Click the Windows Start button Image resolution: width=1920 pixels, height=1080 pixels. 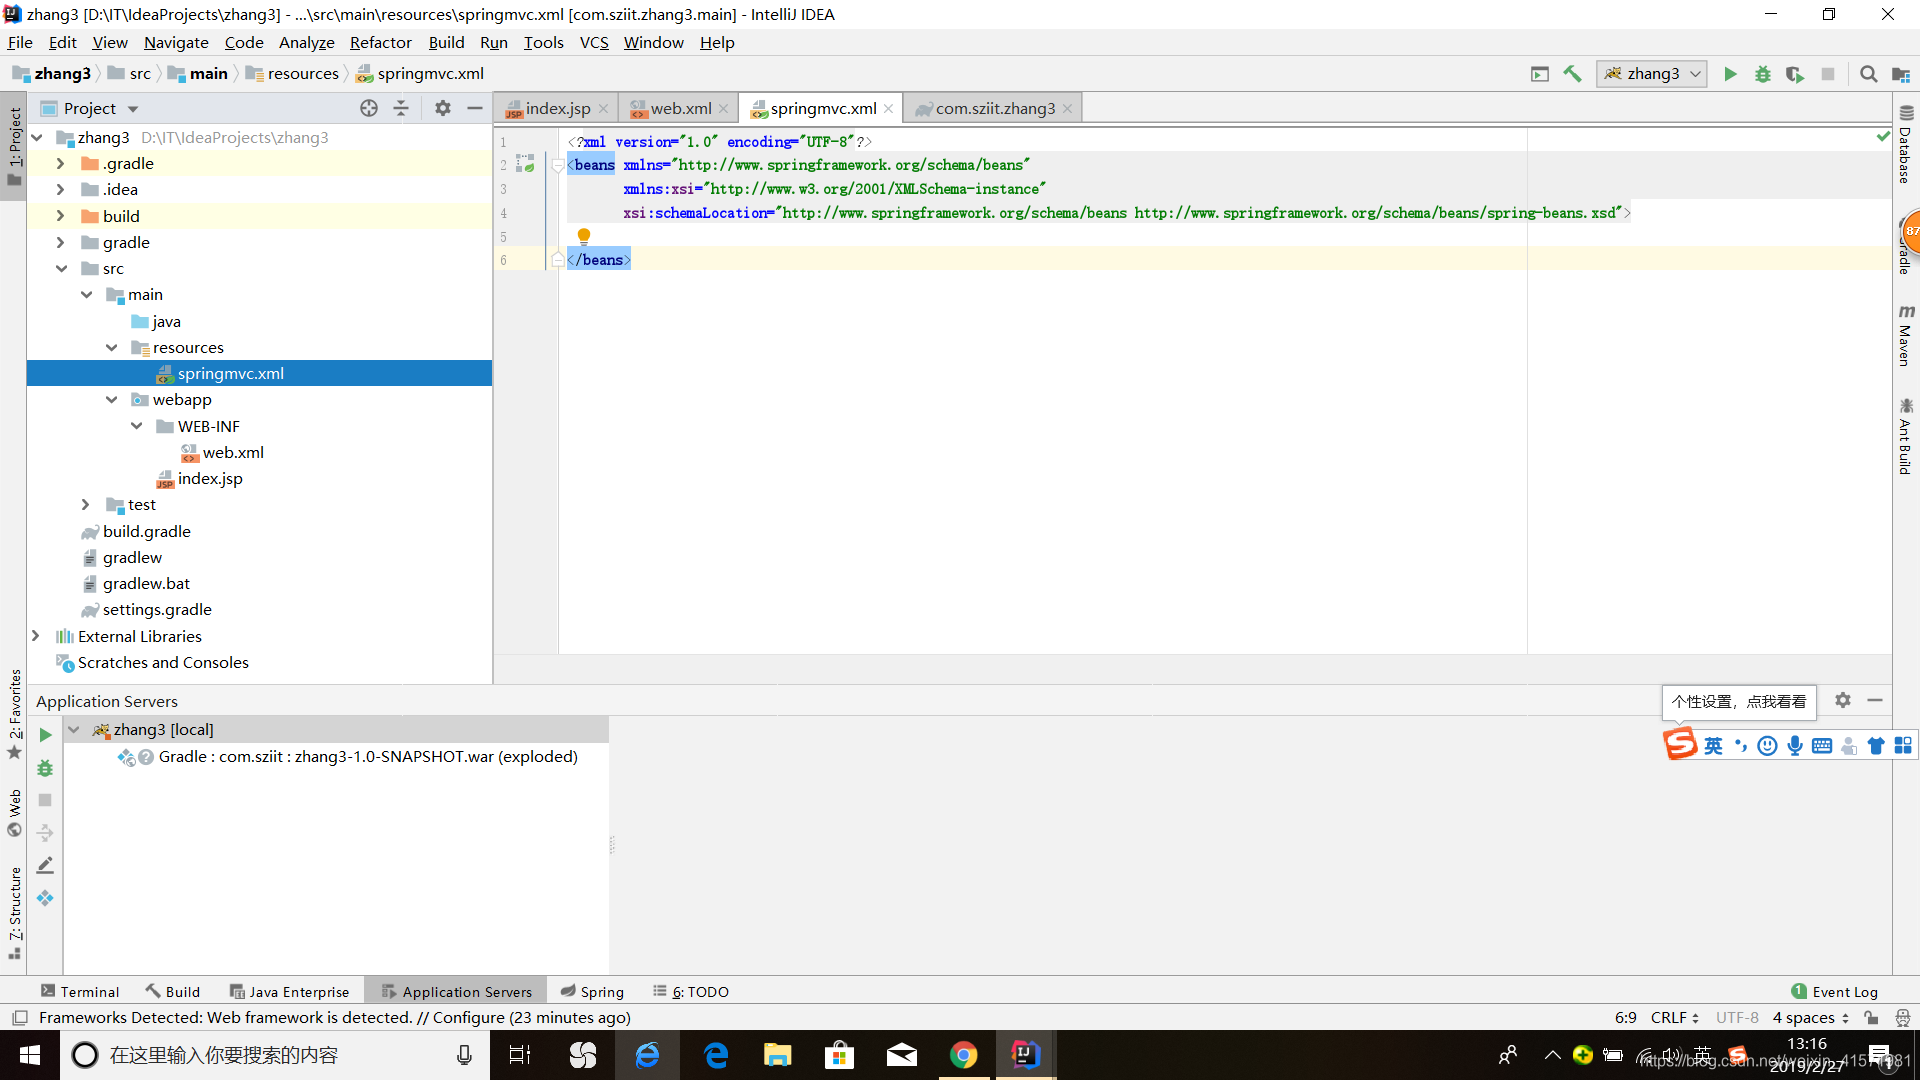[x=29, y=1055]
